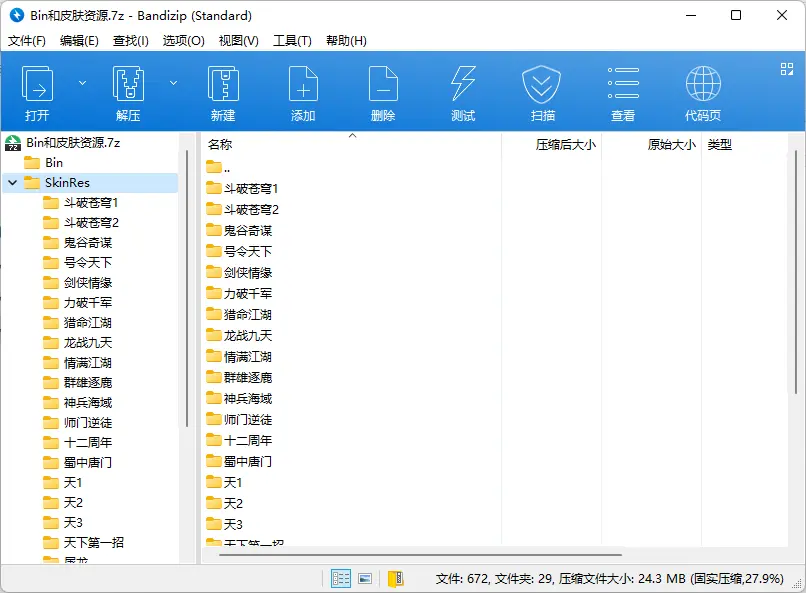Expand the dropdown arrow next to 打开
Screen dimensions: 806x593
coord(82,83)
